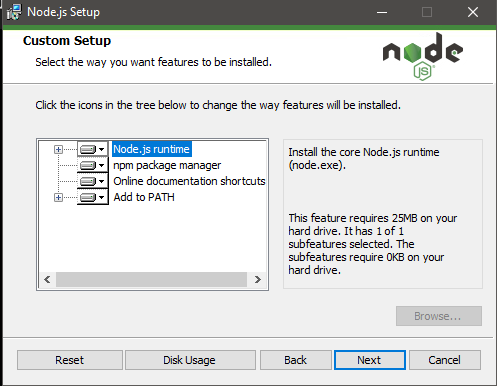497x386 pixels.
Task: Click the Reset button
Action: 70,360
